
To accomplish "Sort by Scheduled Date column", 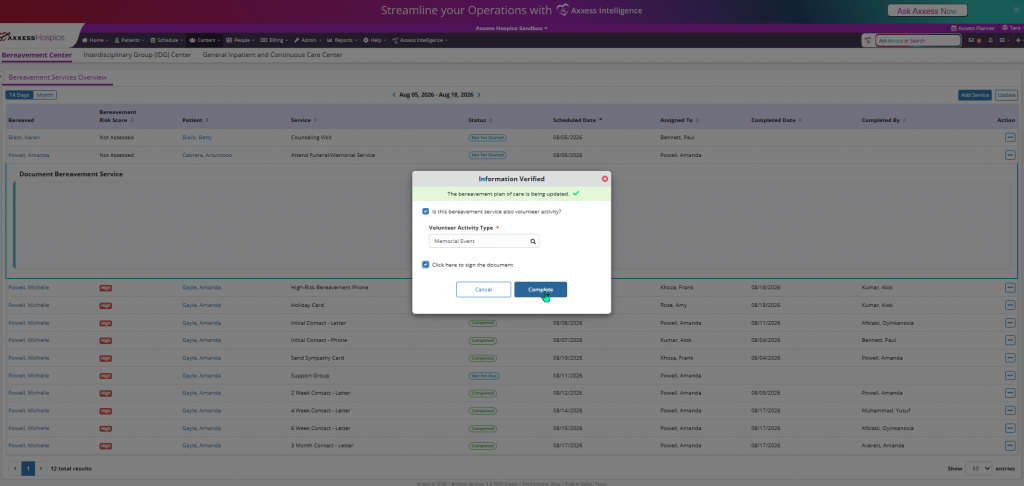I will (x=577, y=120).
